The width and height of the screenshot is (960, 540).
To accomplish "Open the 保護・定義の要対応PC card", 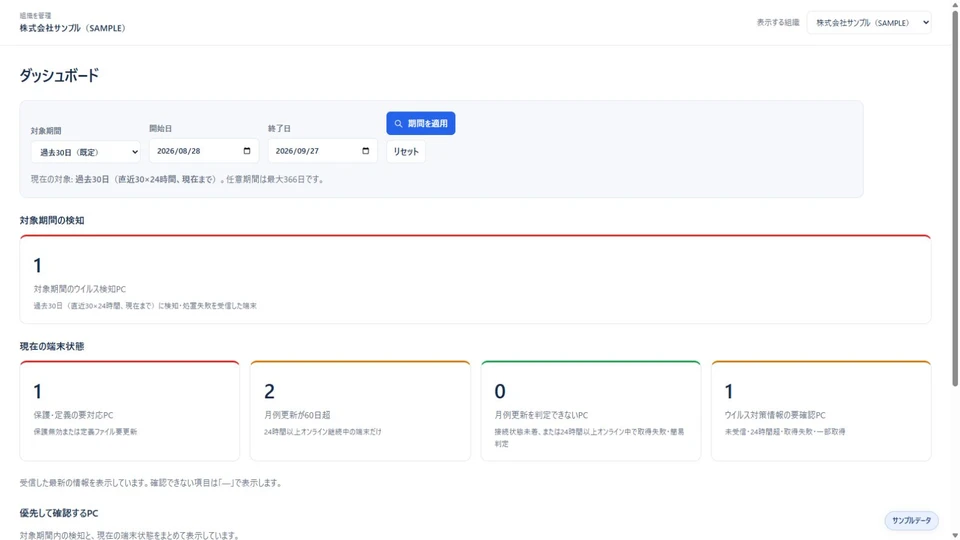I will 130,411.
